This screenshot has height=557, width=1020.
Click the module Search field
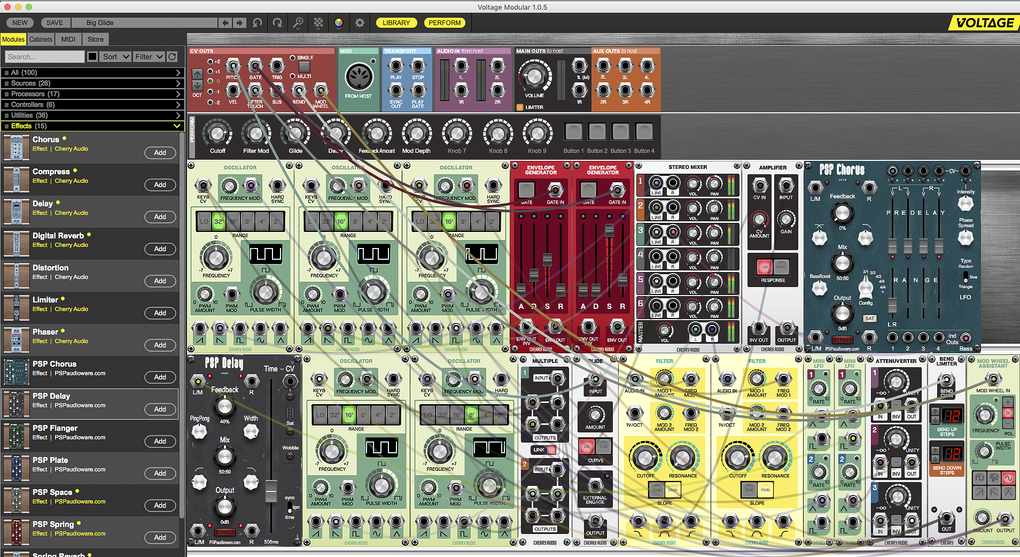point(44,57)
